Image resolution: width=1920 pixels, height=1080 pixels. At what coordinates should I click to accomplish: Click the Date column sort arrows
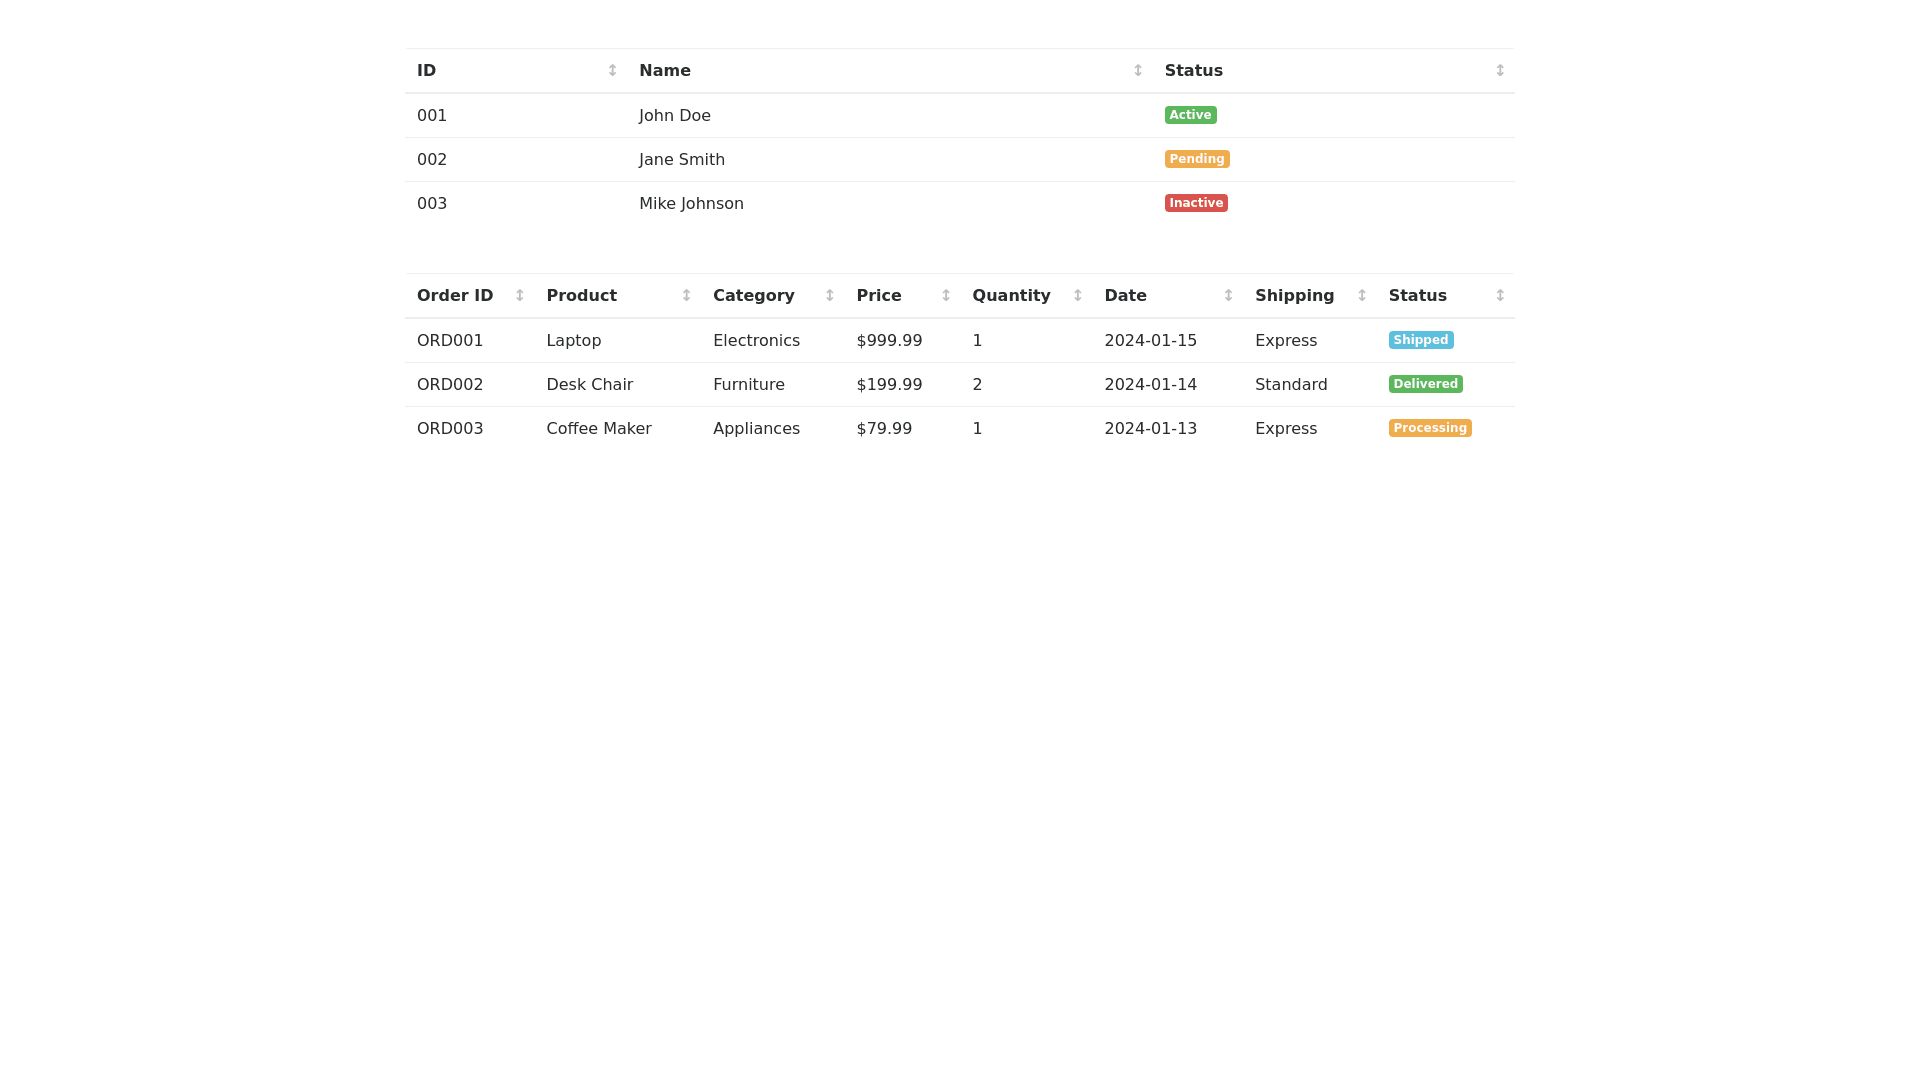pos(1228,295)
